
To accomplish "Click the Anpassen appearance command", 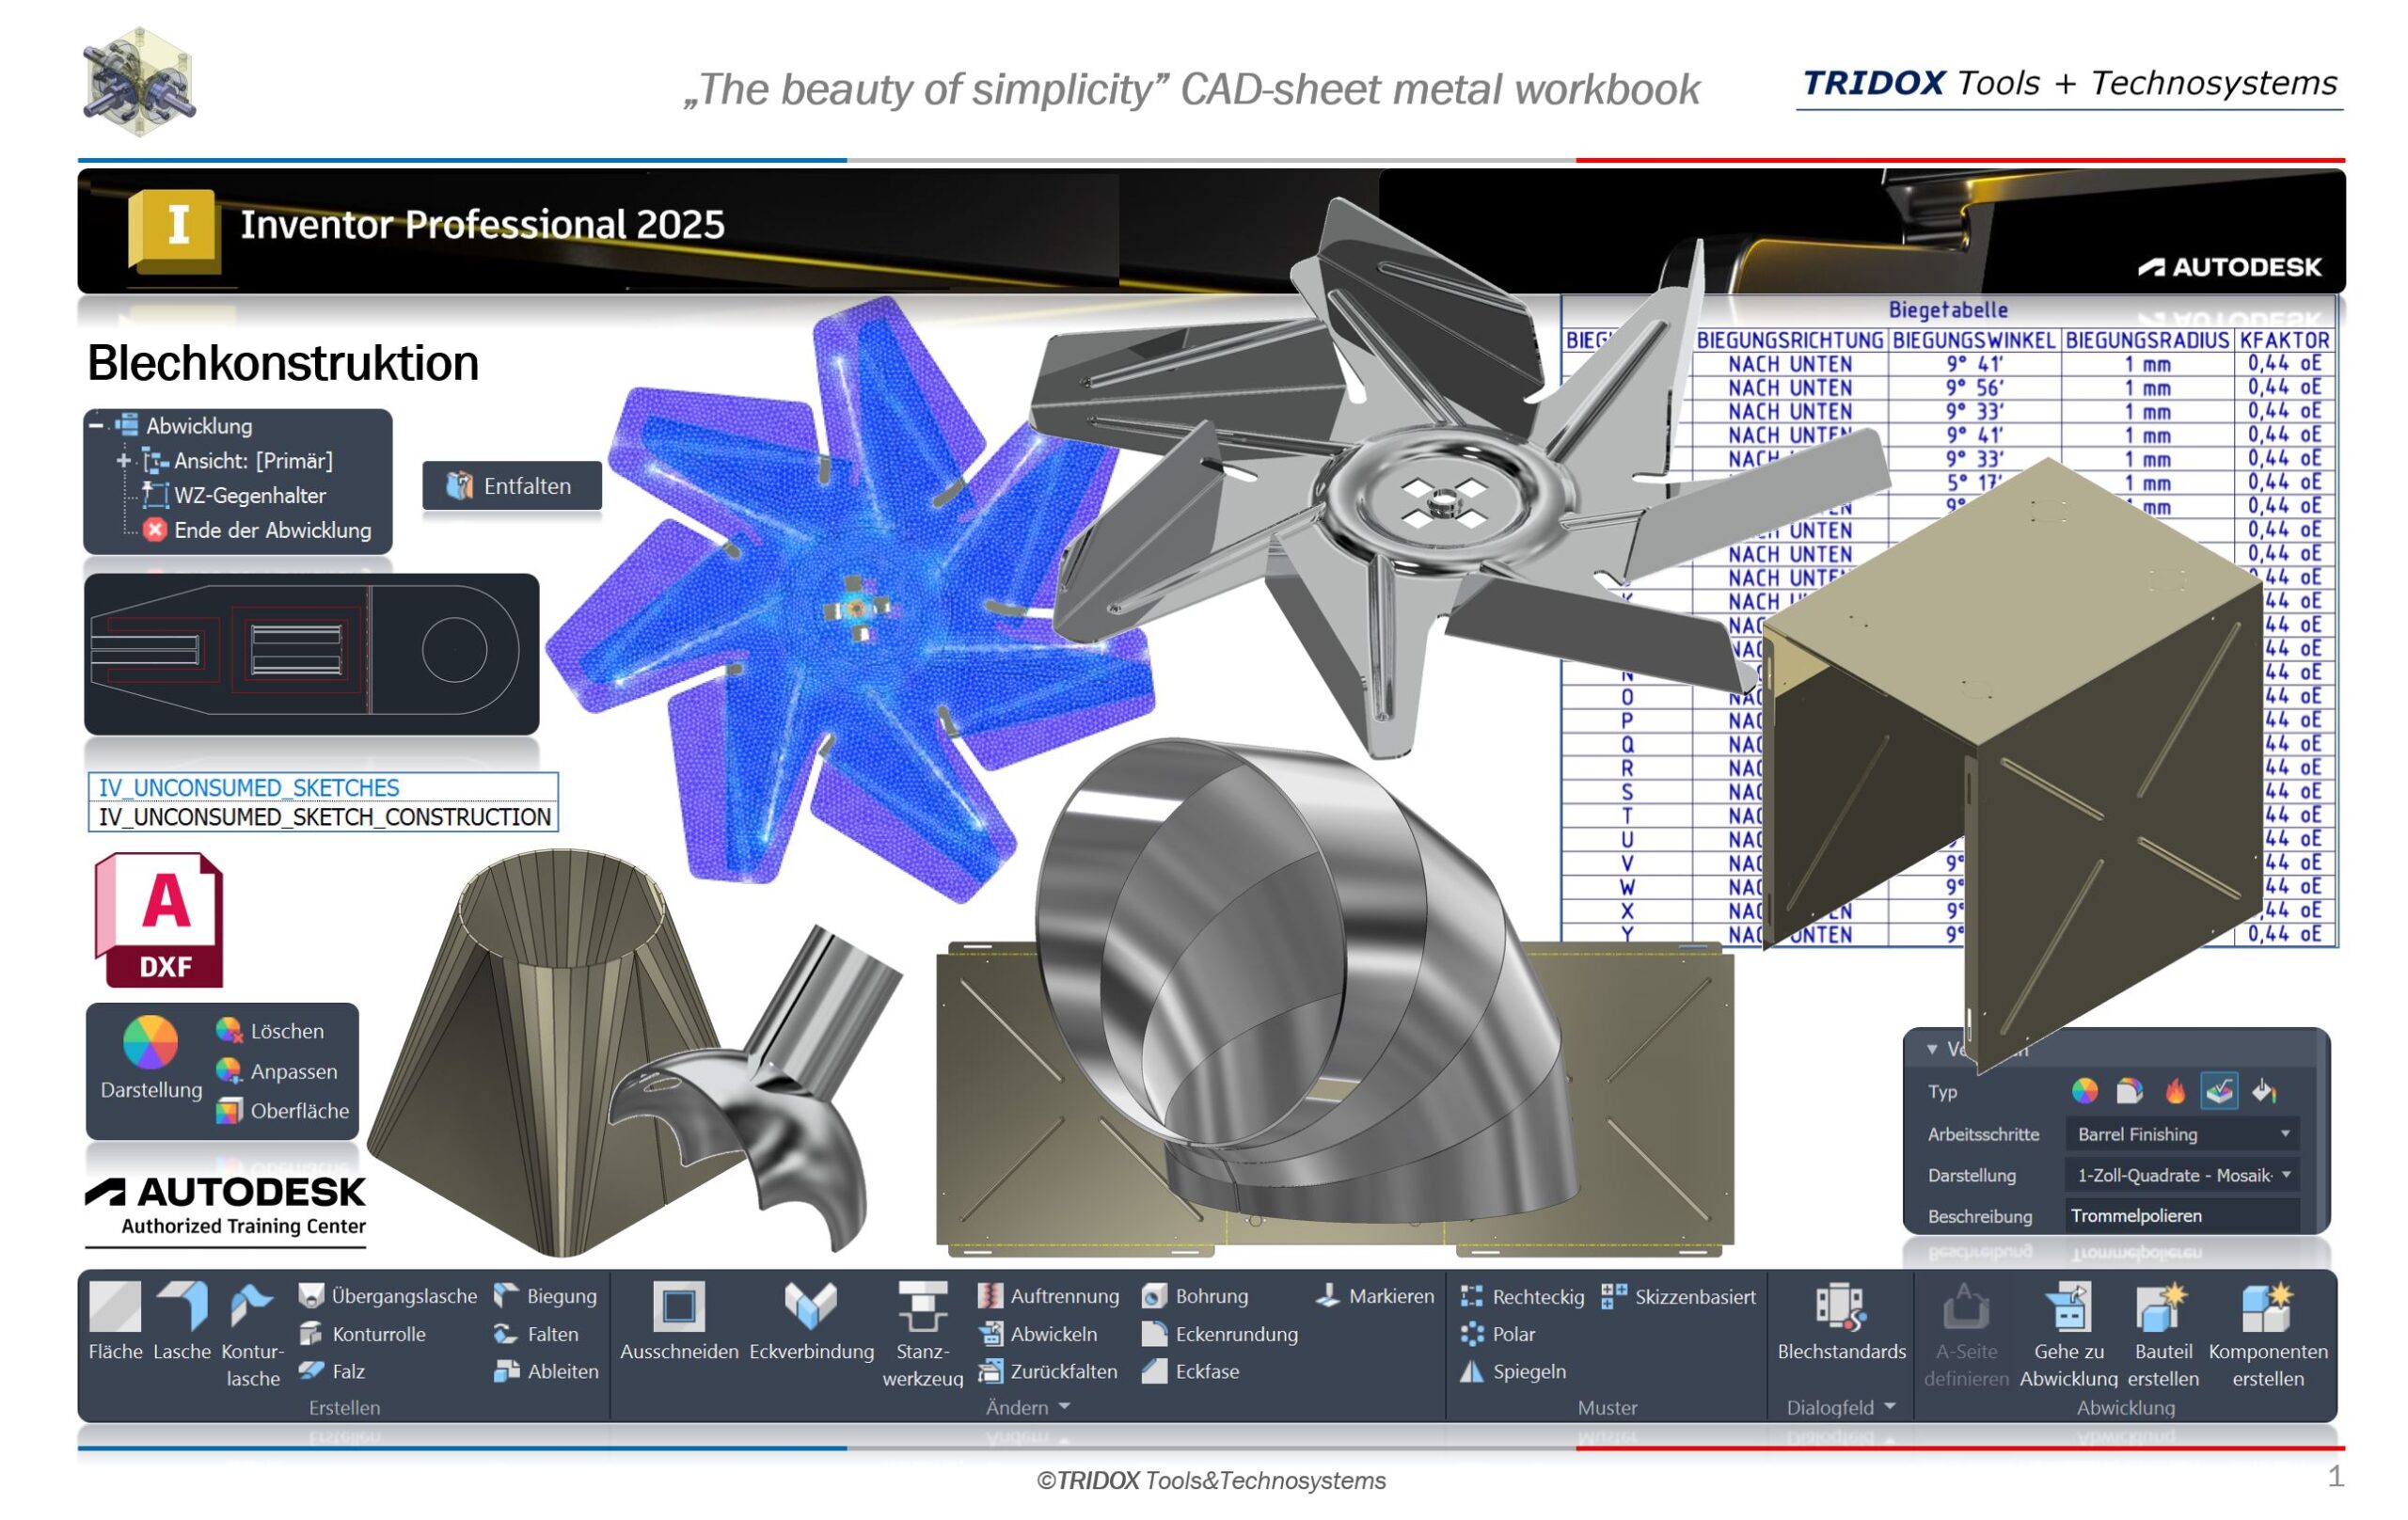I will (x=277, y=1071).
